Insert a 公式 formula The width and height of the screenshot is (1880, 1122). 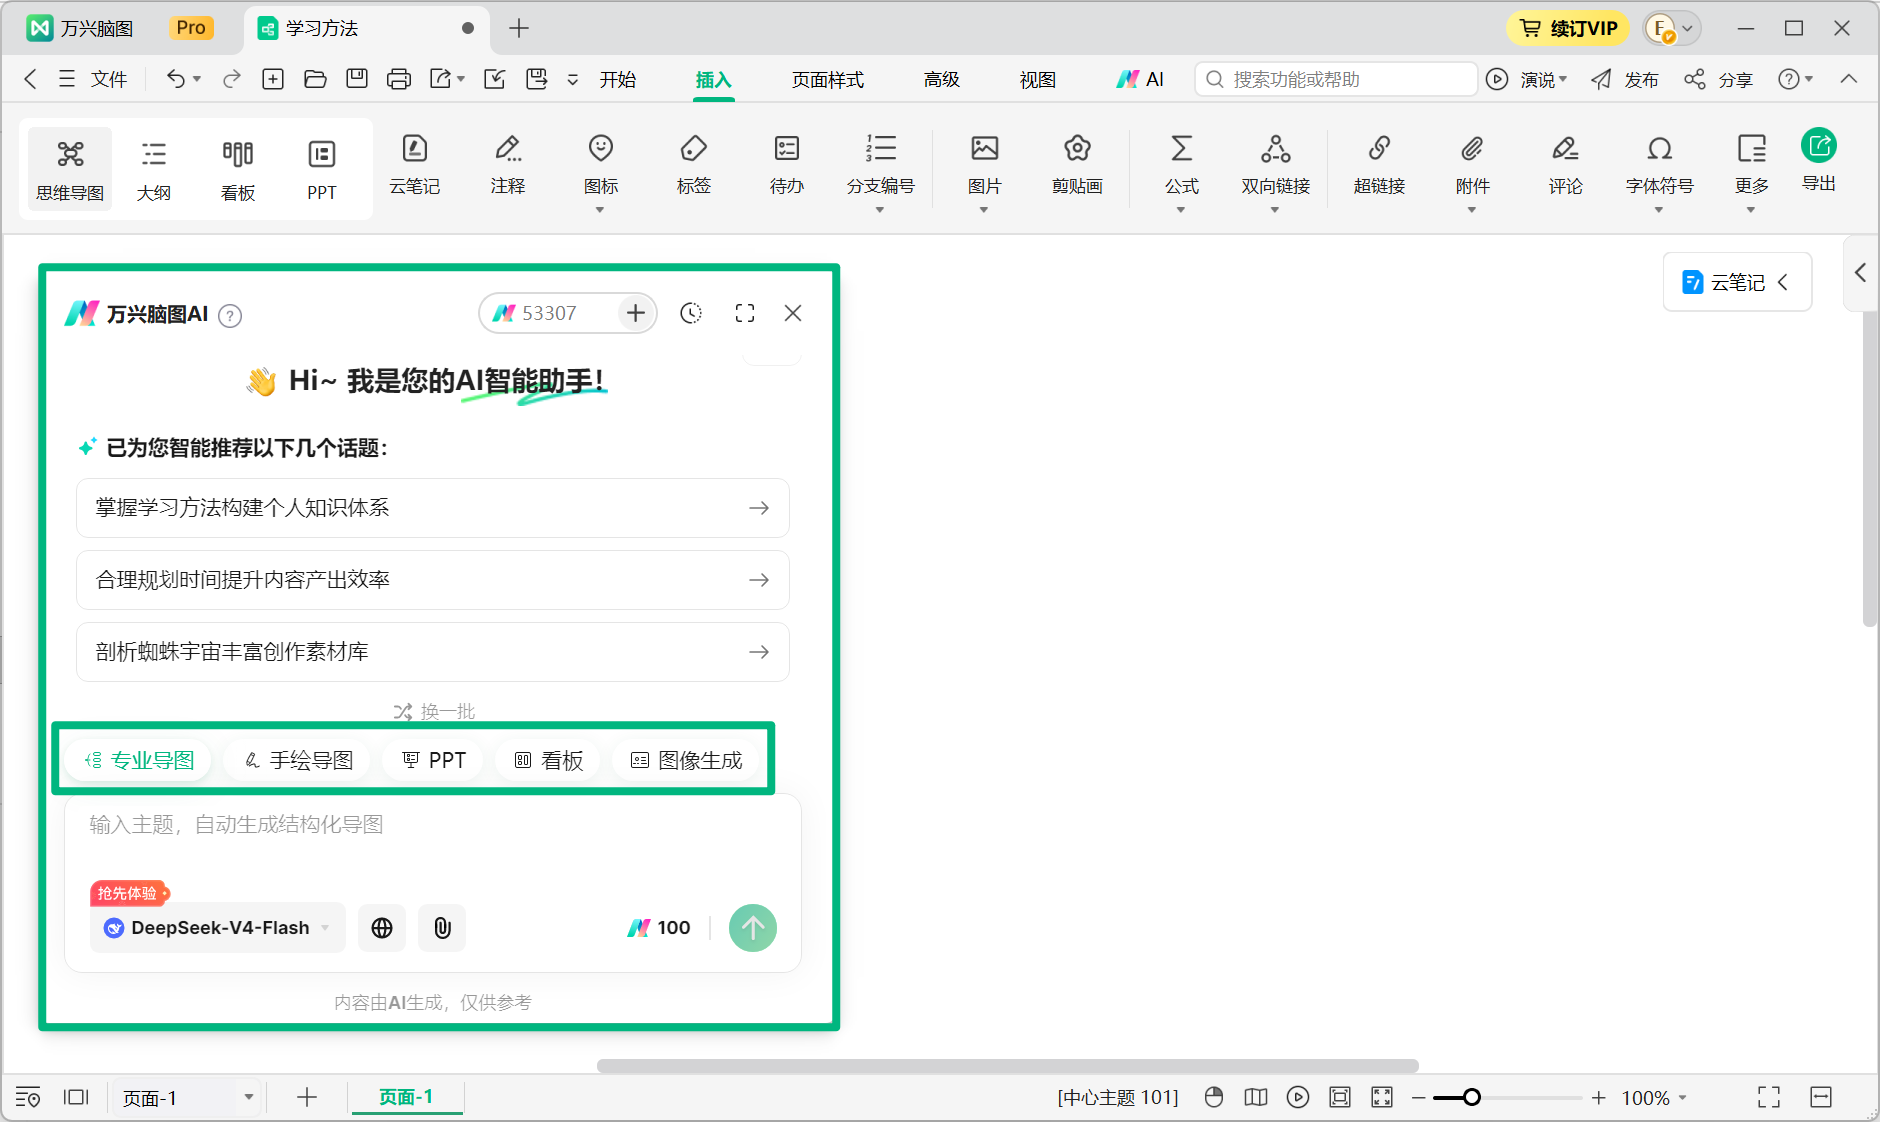pyautogui.click(x=1181, y=172)
